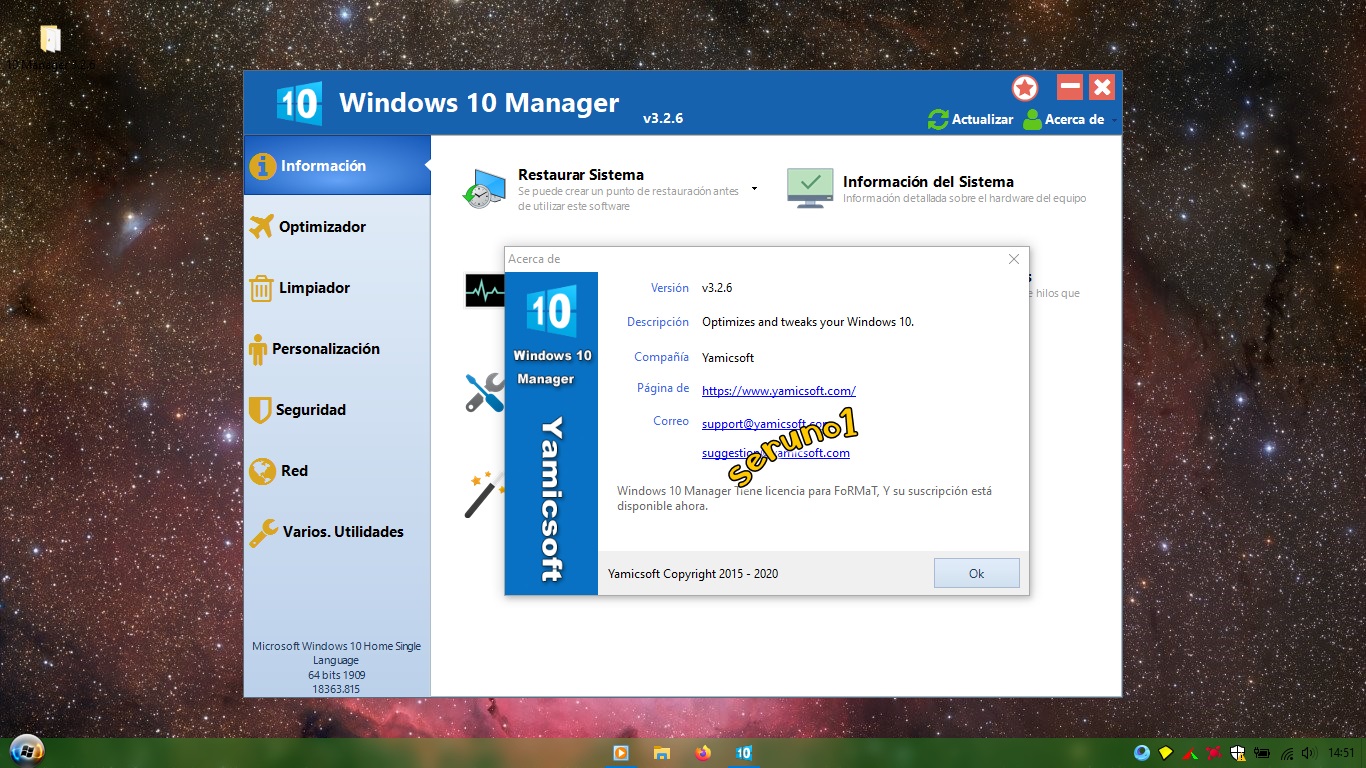Click the Restaurar Sistema monitor icon
This screenshot has height=768, width=1366.
(x=484, y=189)
